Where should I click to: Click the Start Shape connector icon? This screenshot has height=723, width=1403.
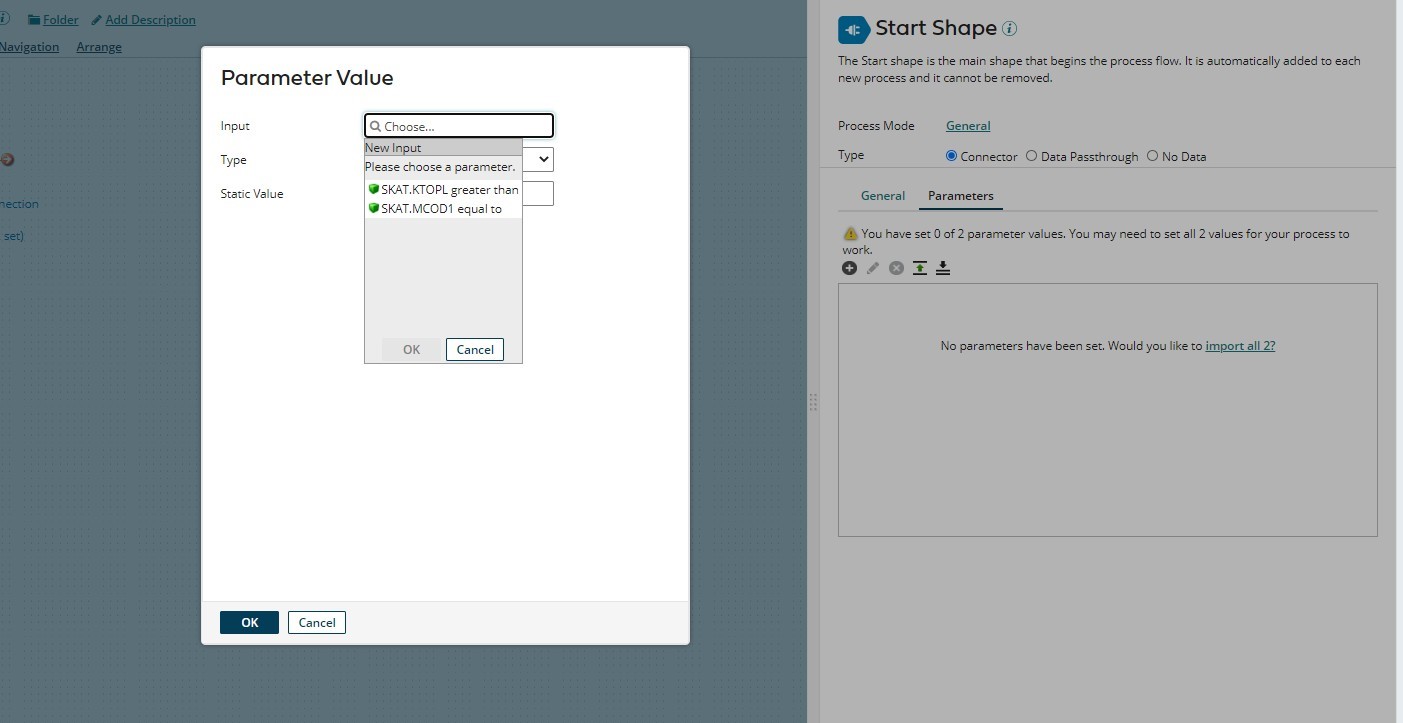point(851,29)
